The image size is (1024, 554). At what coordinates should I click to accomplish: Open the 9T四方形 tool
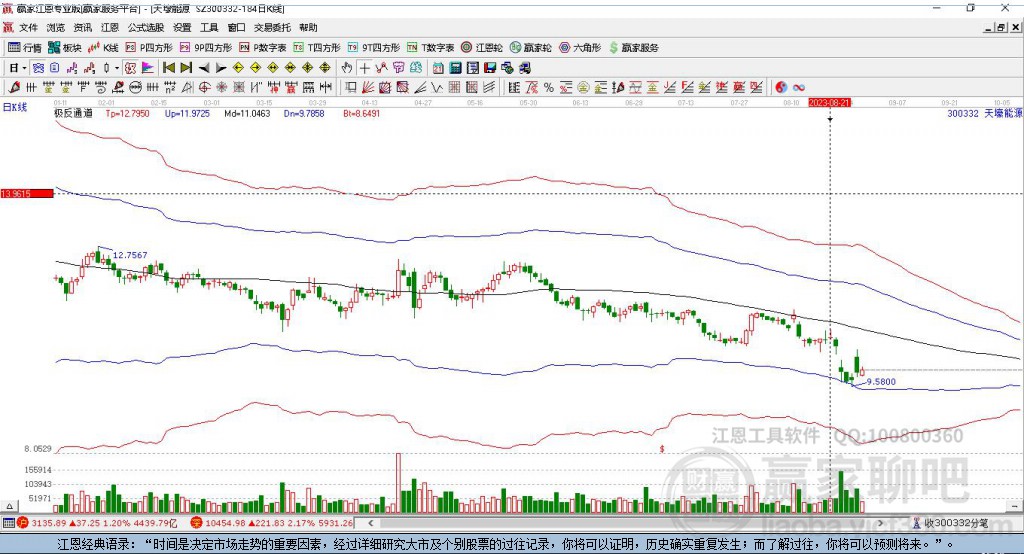[374, 48]
